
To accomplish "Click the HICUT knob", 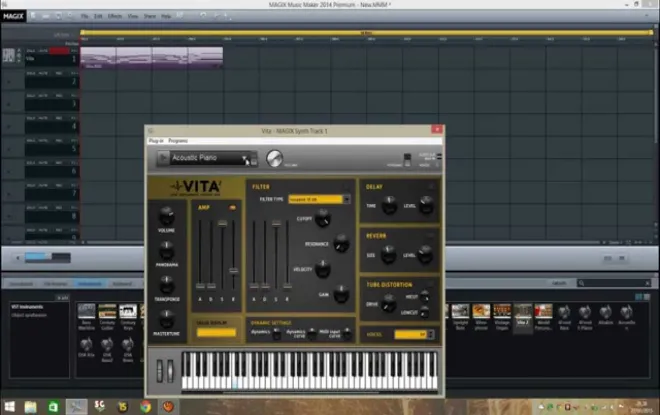I will click(425, 297).
